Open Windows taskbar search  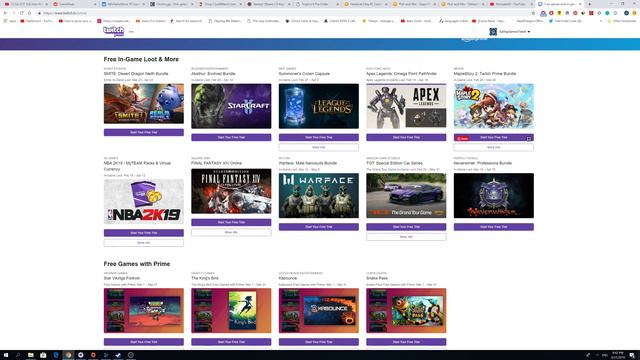[18, 355]
